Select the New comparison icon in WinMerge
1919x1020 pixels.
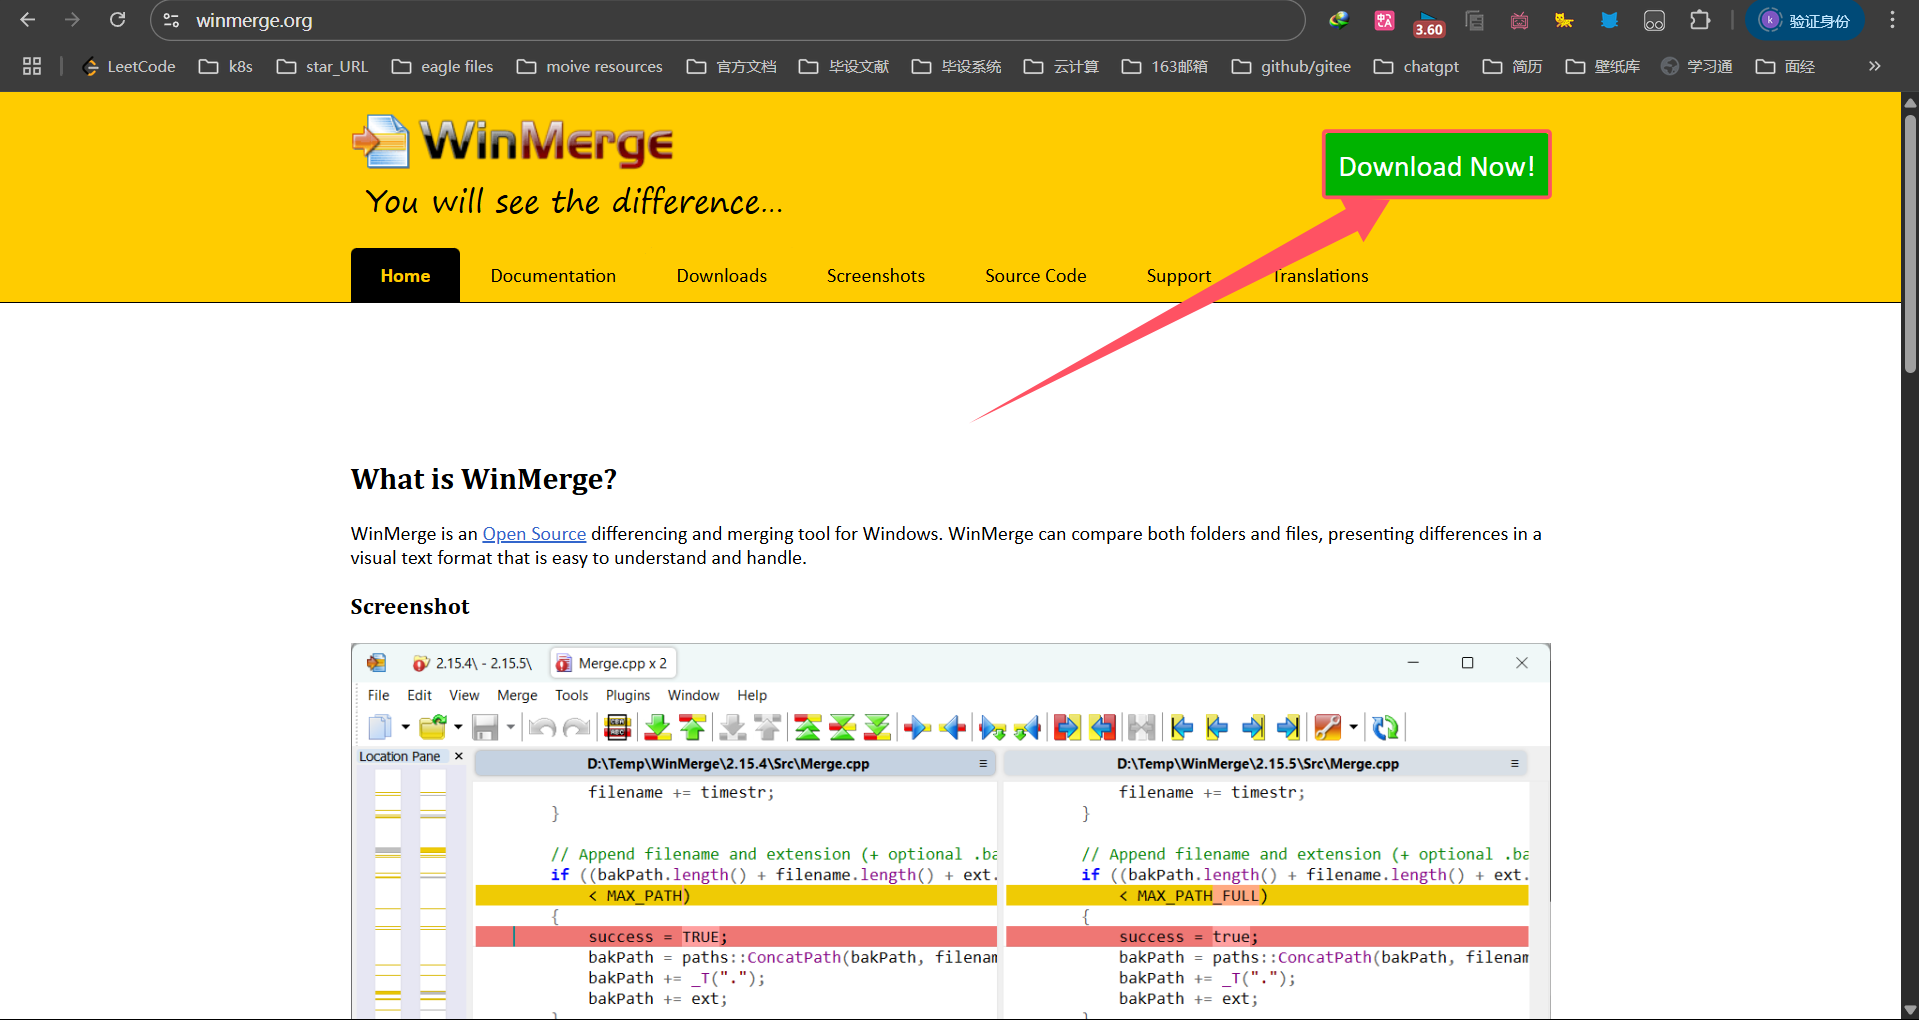[x=383, y=727]
